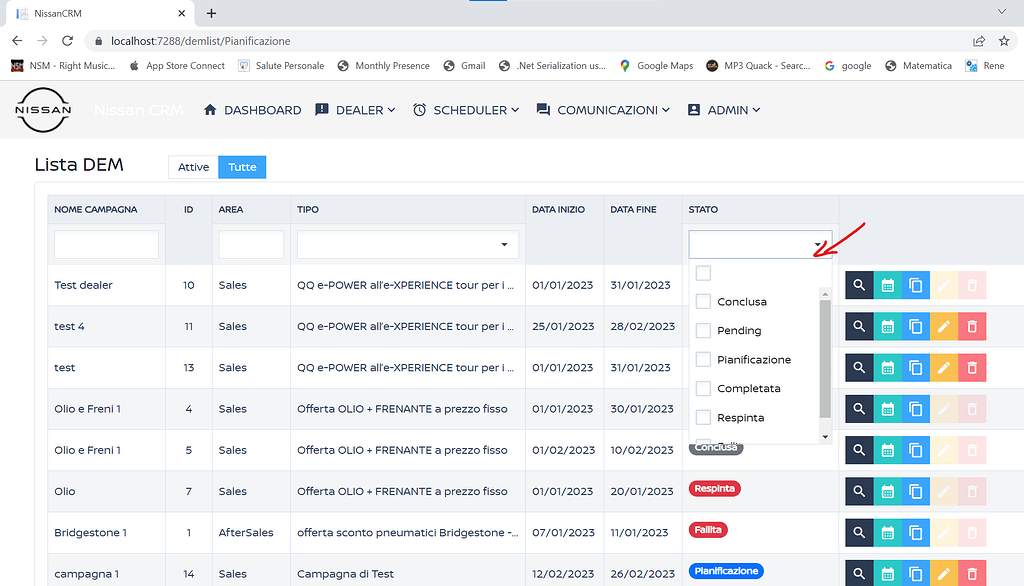Expand the ADMIN menu
Viewport: 1024px width, 586px height.
[x=724, y=110]
